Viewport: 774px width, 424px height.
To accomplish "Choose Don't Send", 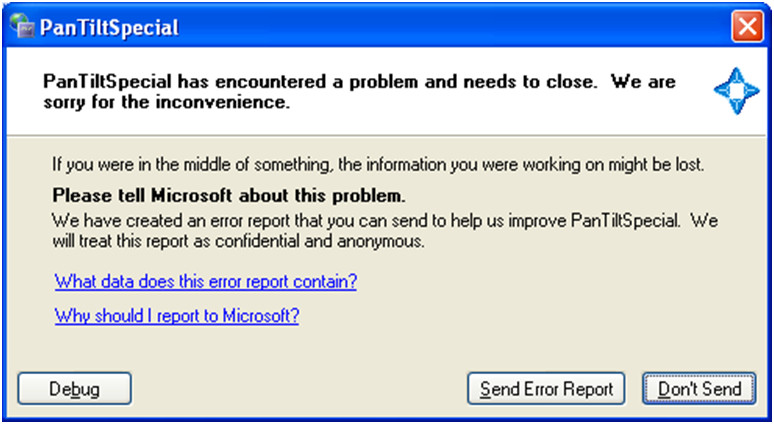I will [x=699, y=388].
